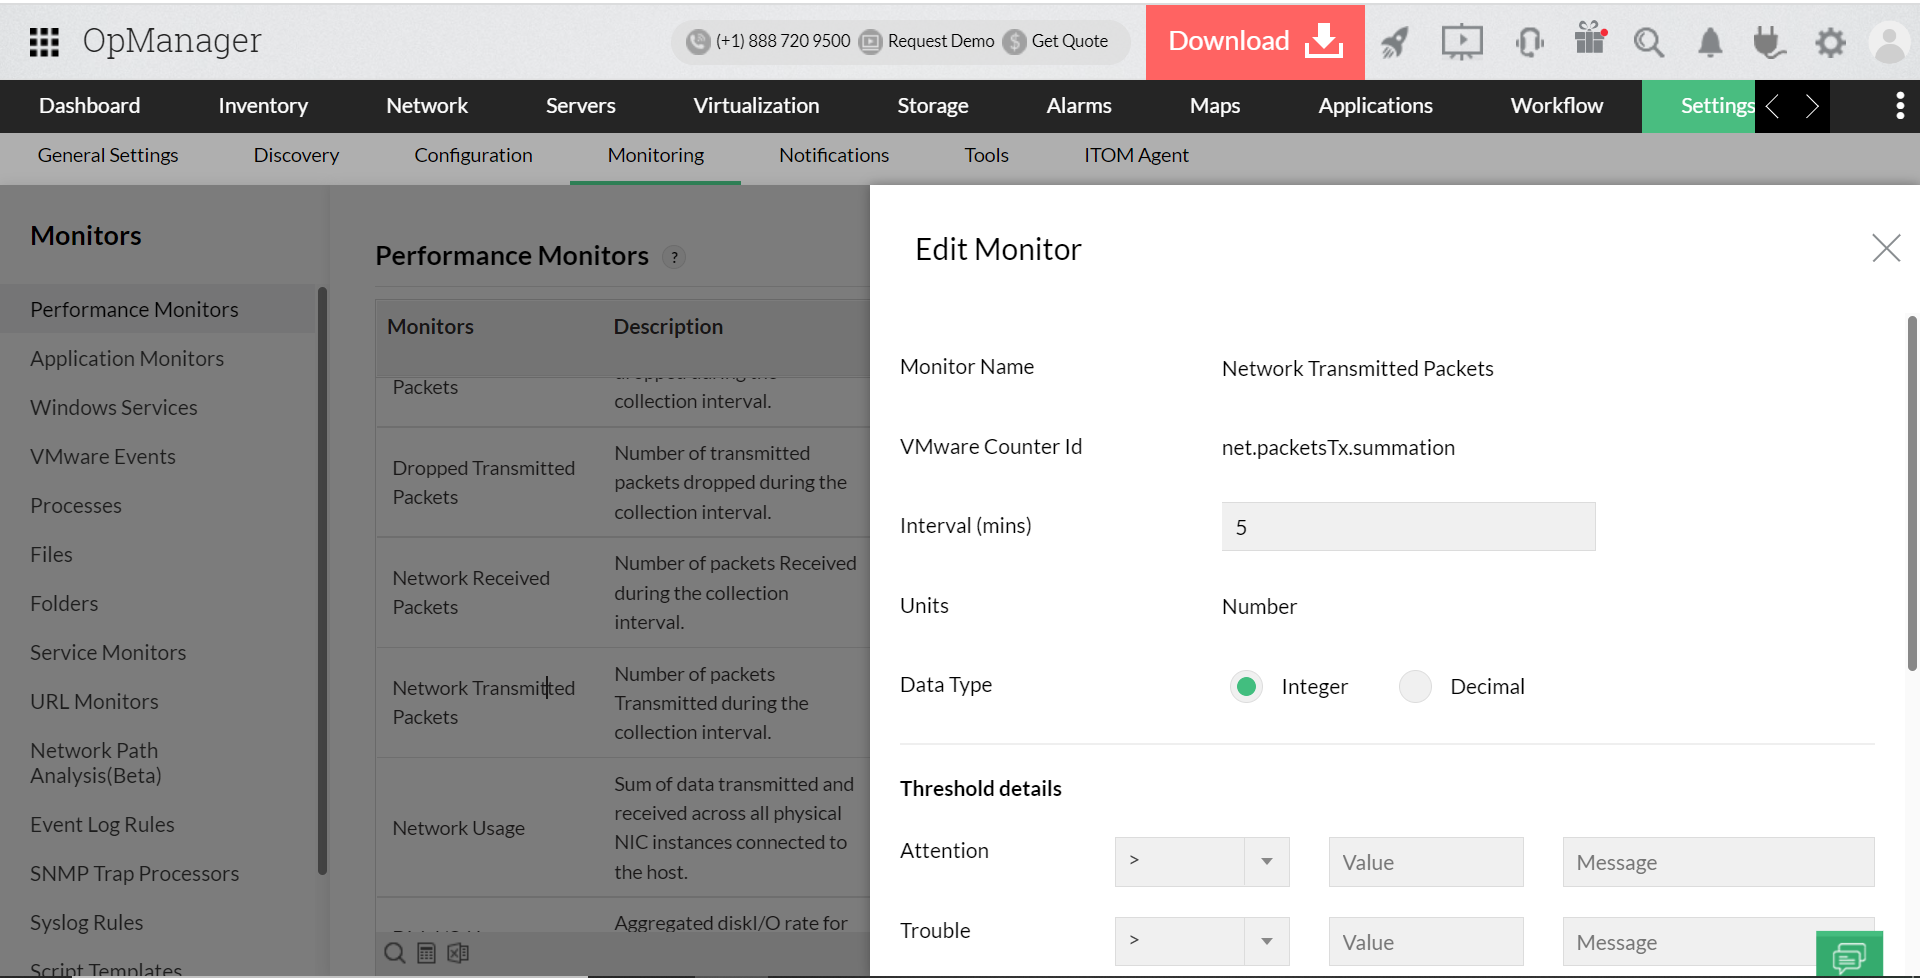Open the Alarms tab
This screenshot has width=1920, height=978.
(x=1079, y=106)
